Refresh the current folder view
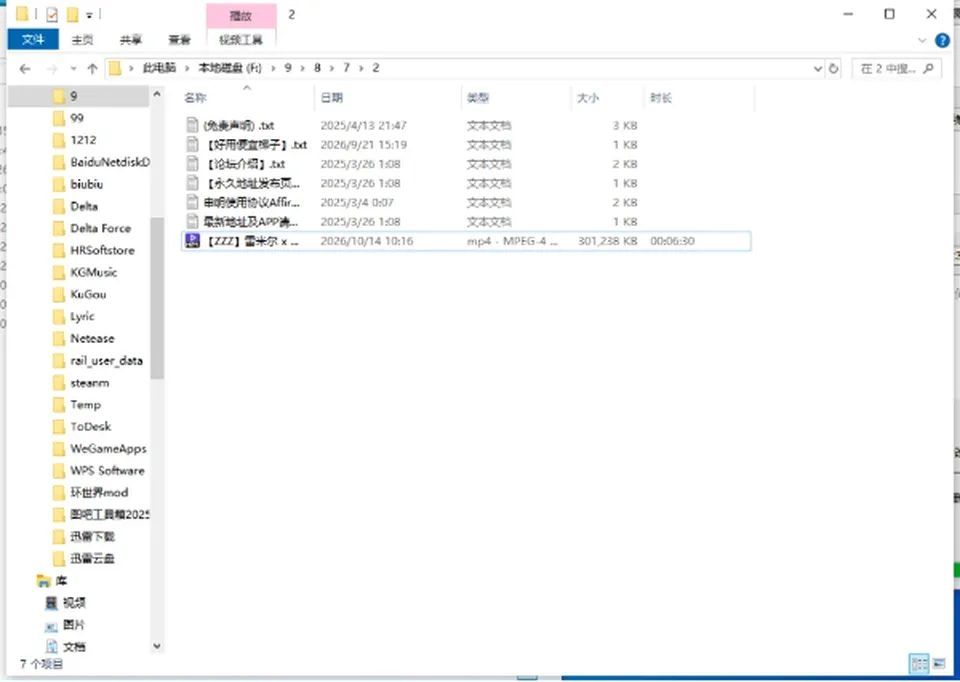Image resolution: width=960 pixels, height=682 pixels. tap(833, 69)
